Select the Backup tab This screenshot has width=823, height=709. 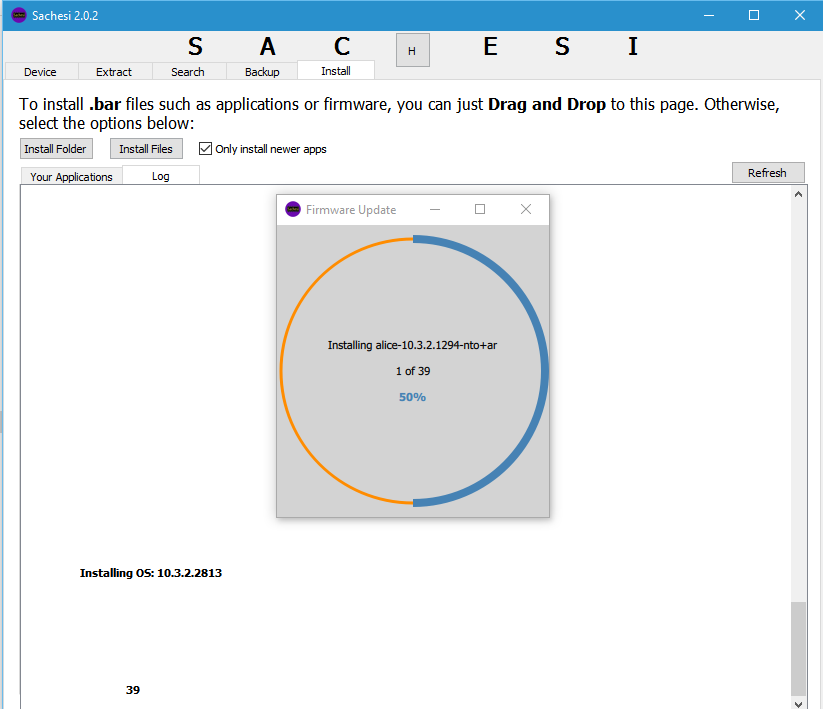(x=262, y=72)
